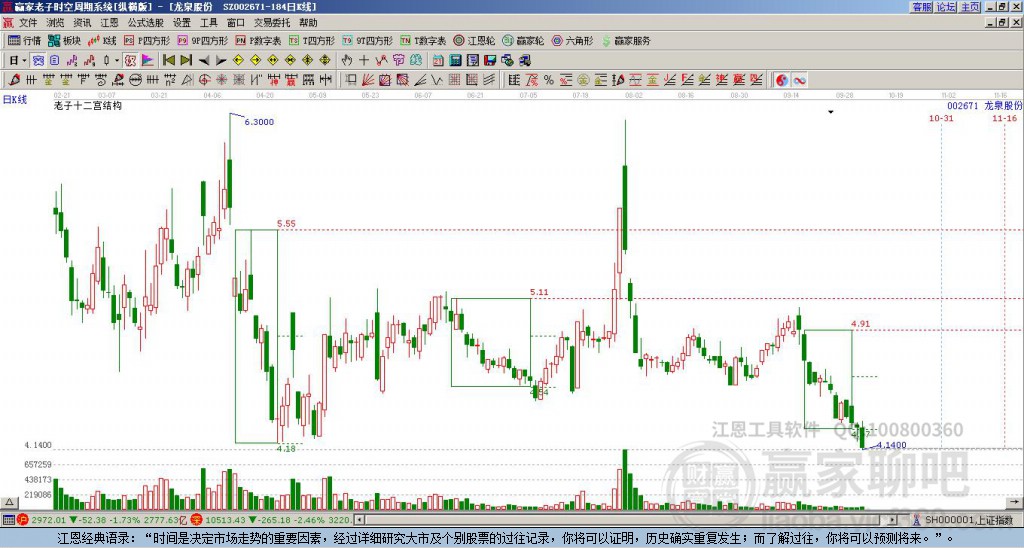The width and height of the screenshot is (1024, 548).
Task: Open the 9P四方形 tool
Action: pyautogui.click(x=203, y=40)
